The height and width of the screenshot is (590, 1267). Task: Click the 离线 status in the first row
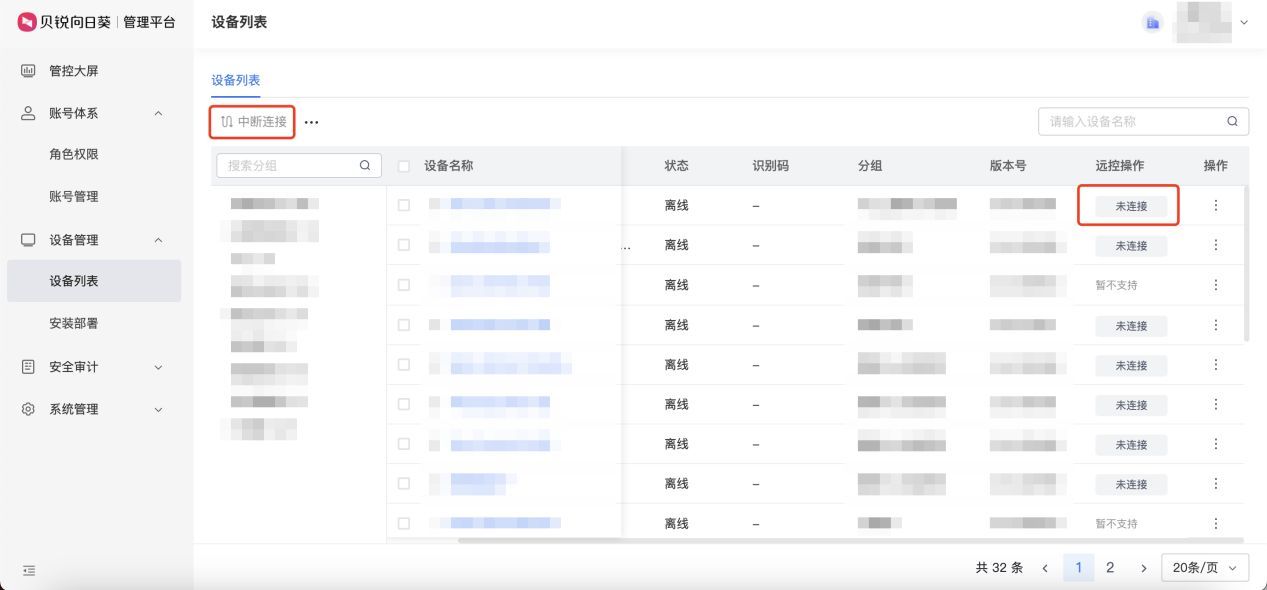(676, 205)
